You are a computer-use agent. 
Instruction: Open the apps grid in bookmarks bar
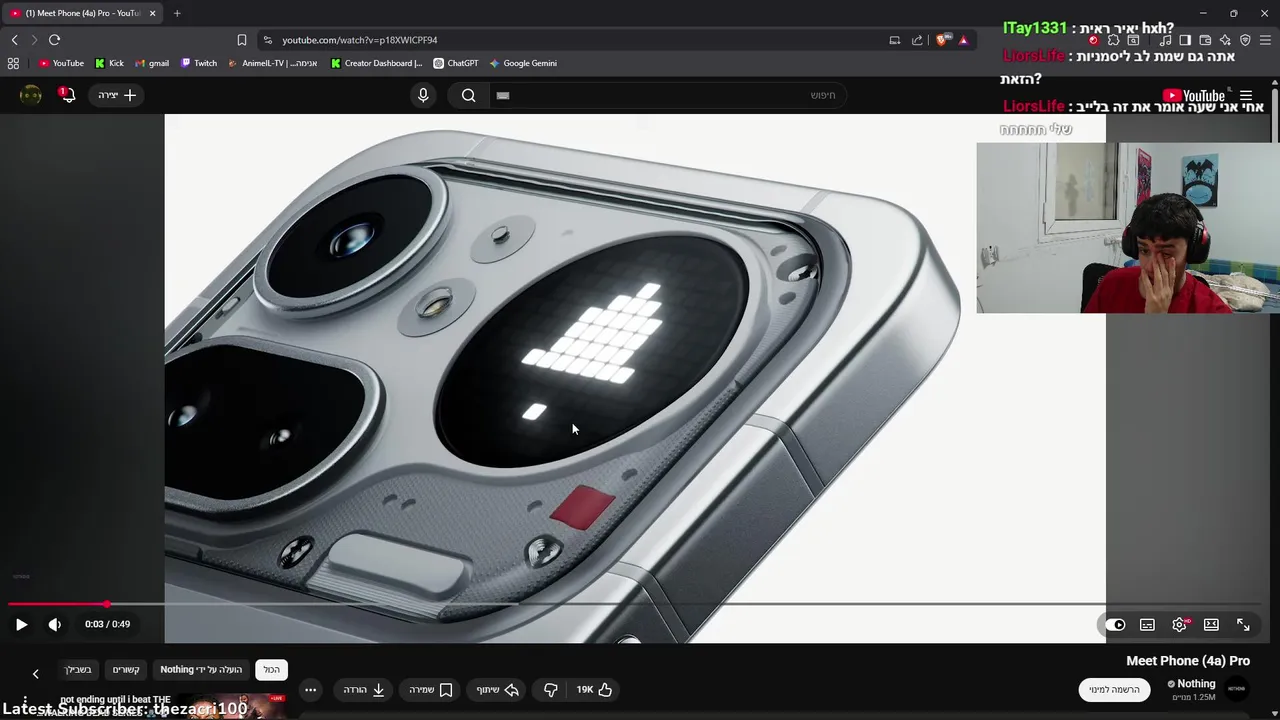click(x=13, y=63)
